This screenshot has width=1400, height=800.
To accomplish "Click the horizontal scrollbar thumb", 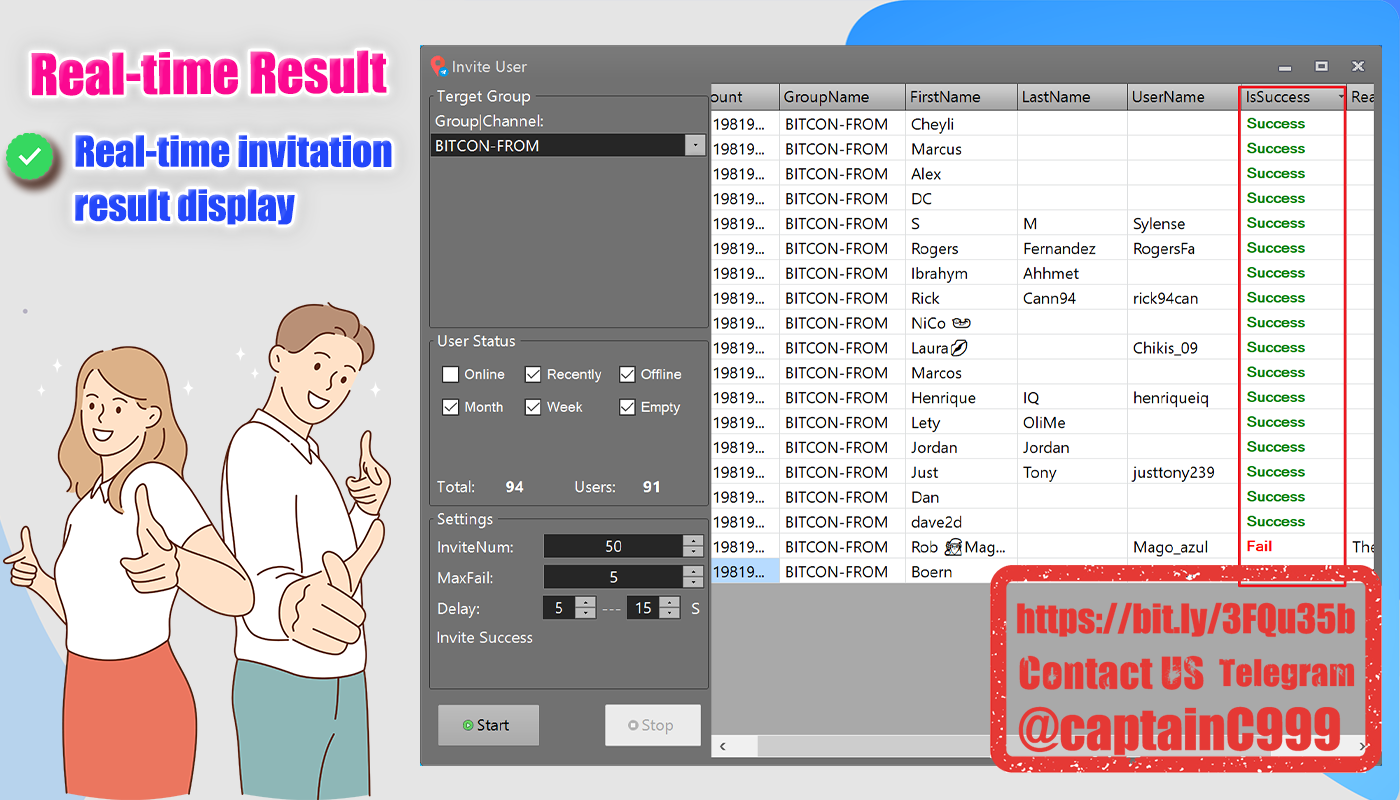I will [875, 746].
